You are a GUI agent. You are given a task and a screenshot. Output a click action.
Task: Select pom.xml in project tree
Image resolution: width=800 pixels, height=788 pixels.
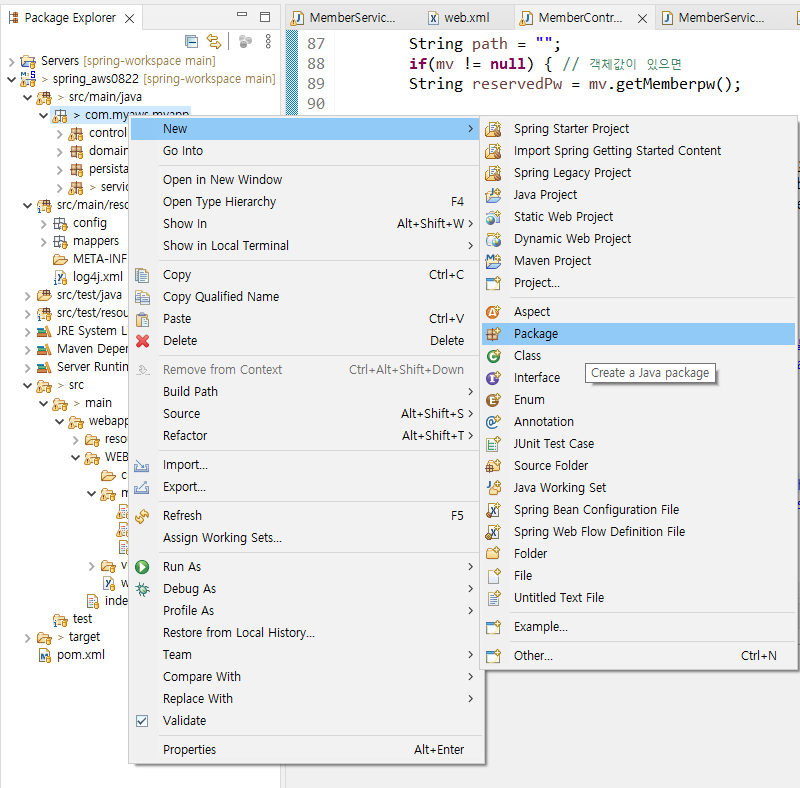81,655
